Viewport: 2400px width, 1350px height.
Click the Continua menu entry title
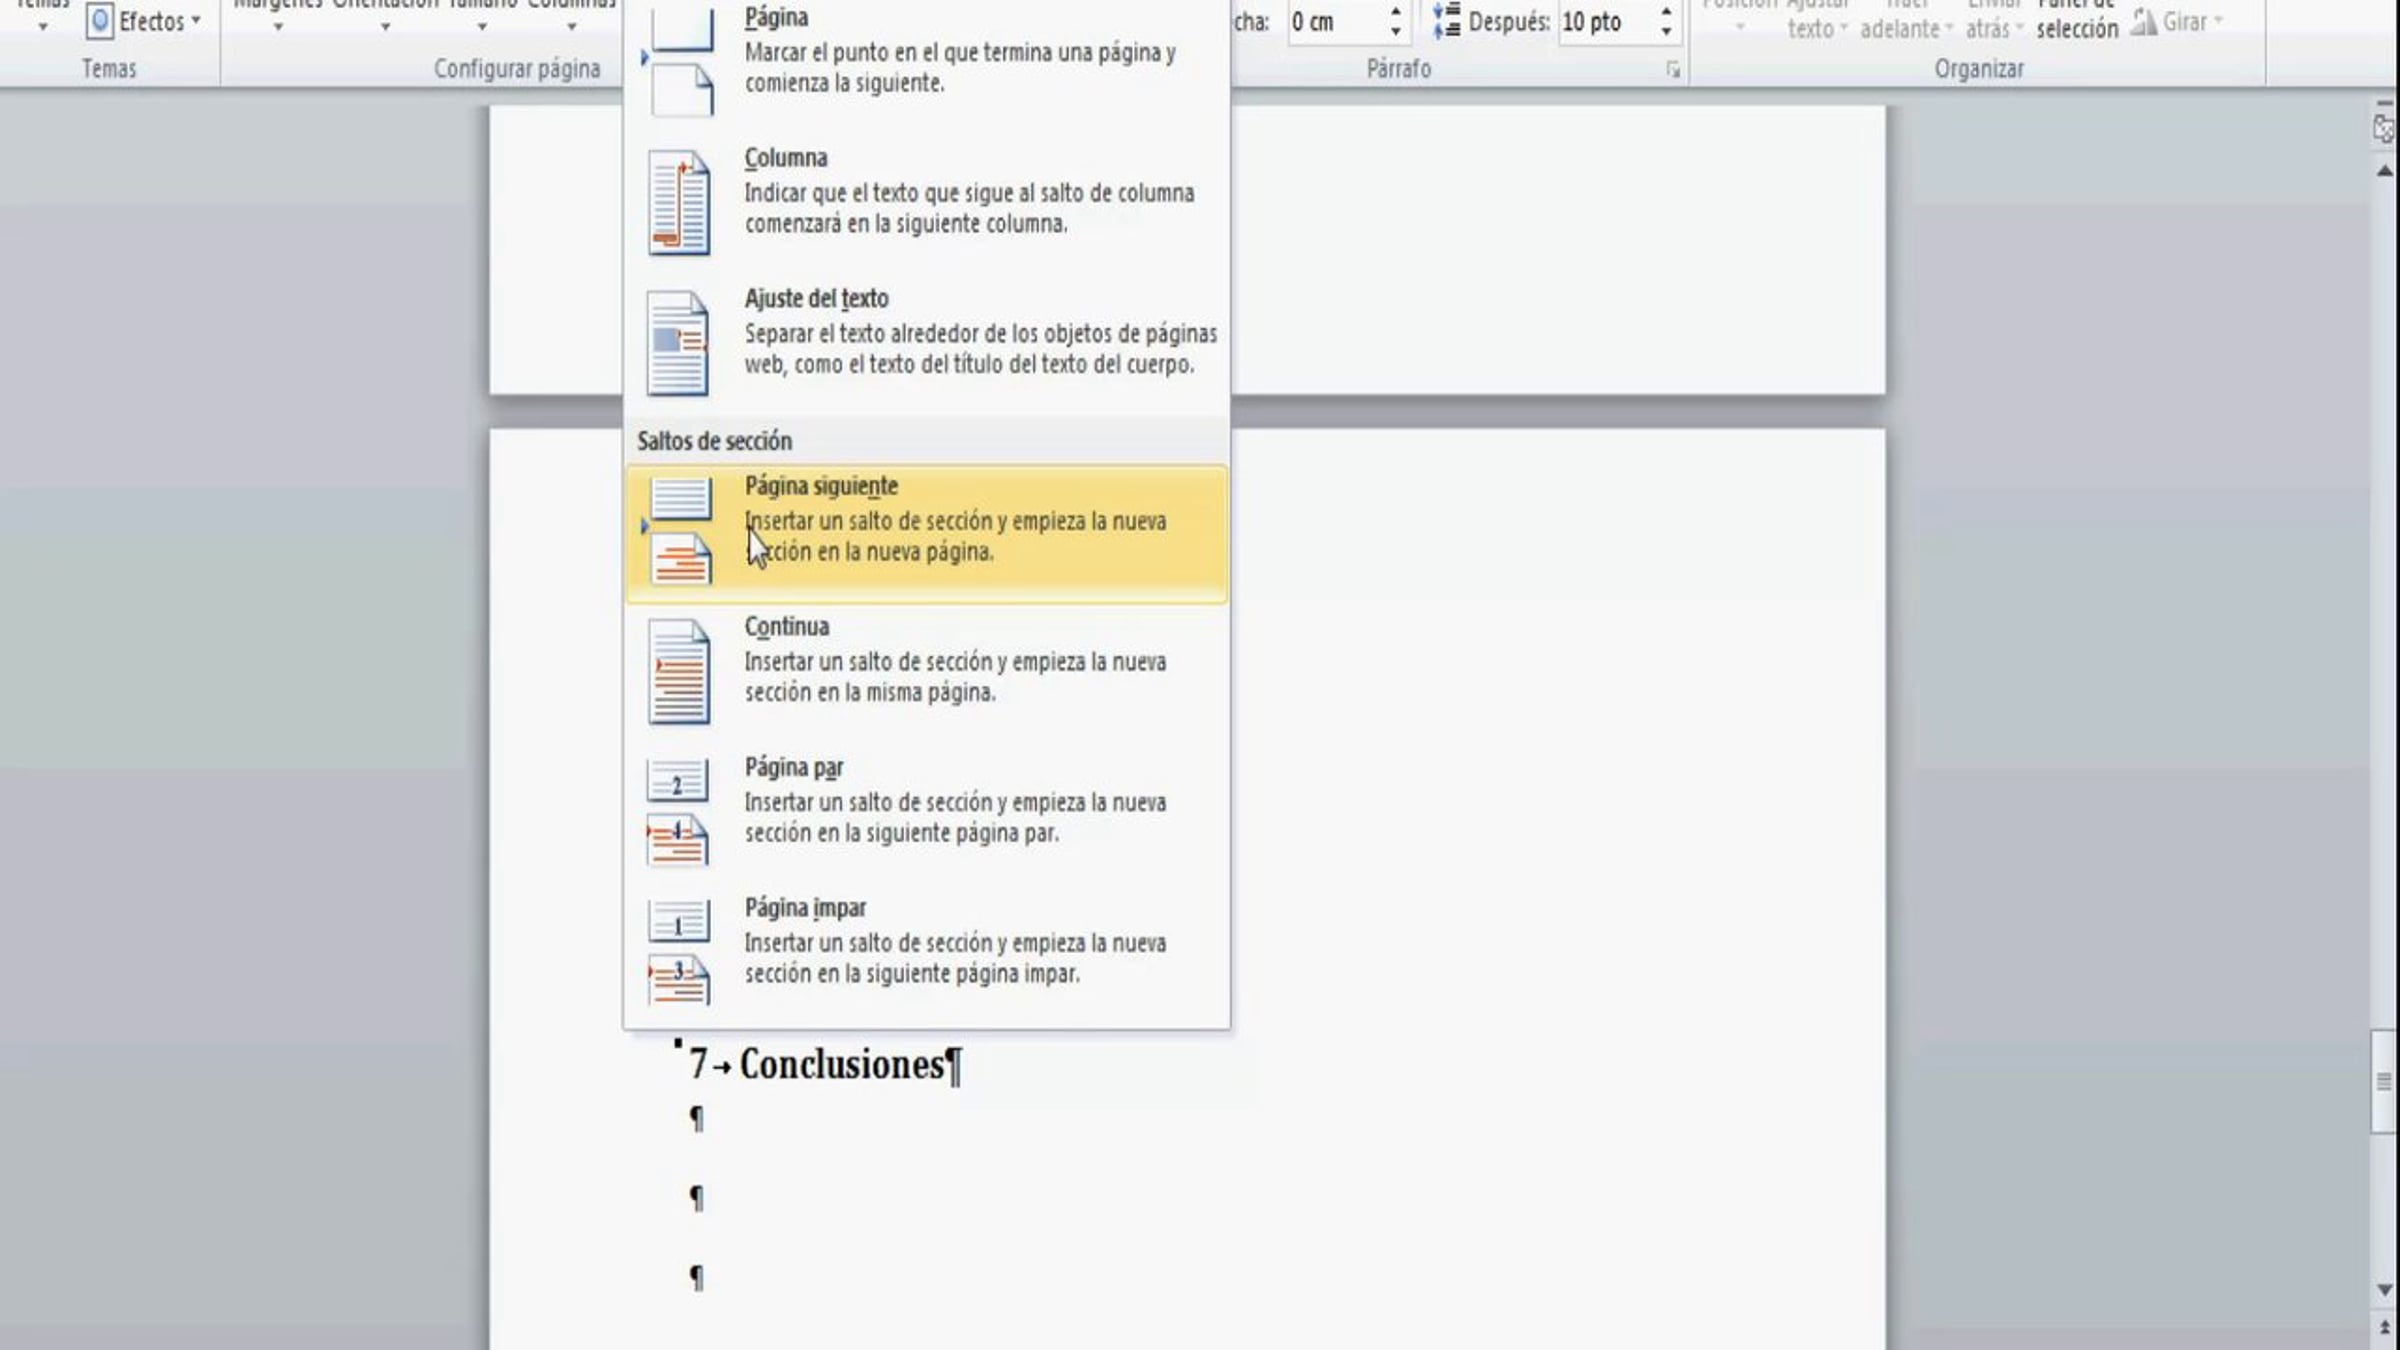point(786,627)
